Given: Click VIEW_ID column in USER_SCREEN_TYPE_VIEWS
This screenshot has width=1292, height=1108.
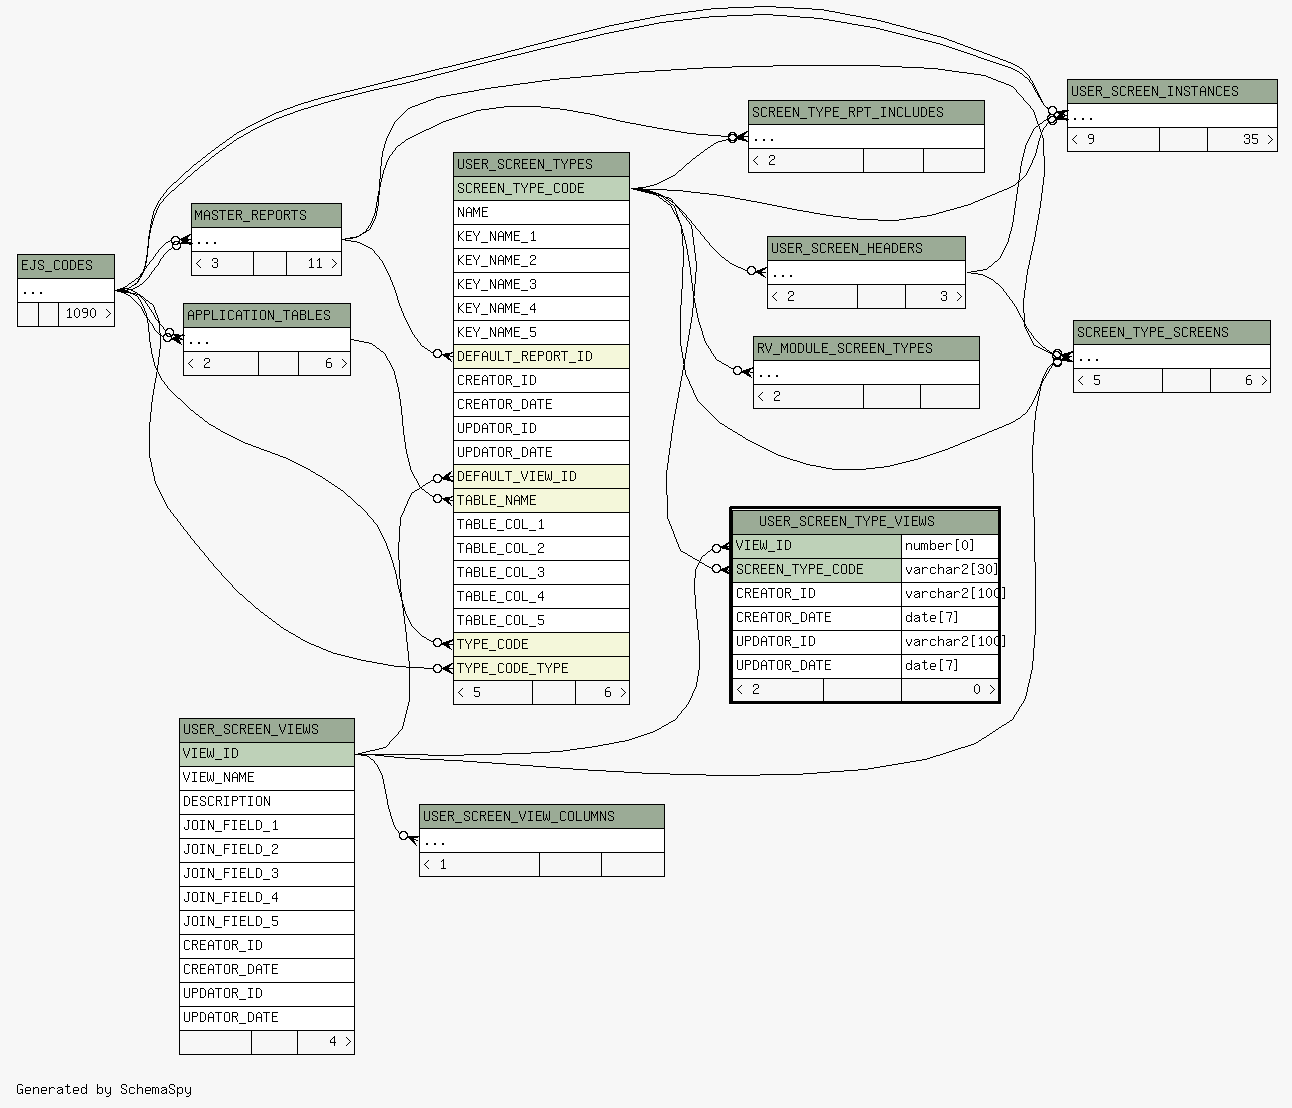Looking at the screenshot, I should (x=817, y=546).
